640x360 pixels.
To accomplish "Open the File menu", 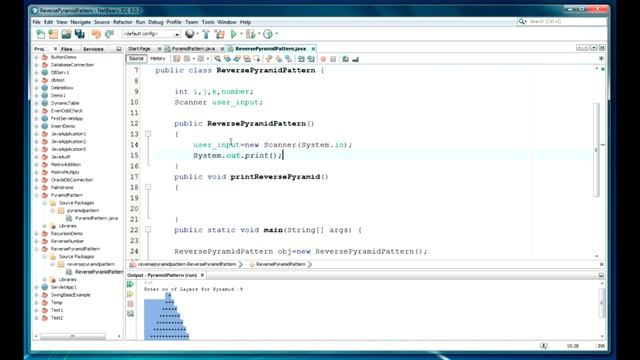I will pos(36,22).
